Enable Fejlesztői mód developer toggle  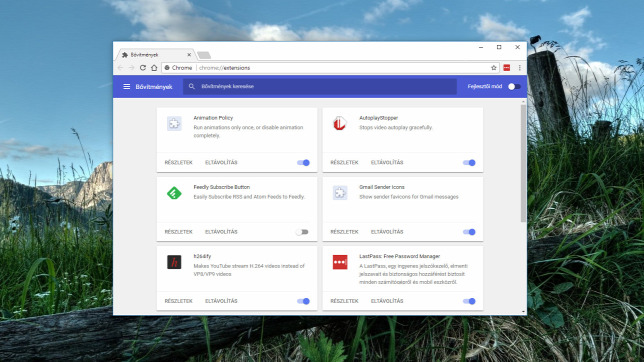[514, 87]
